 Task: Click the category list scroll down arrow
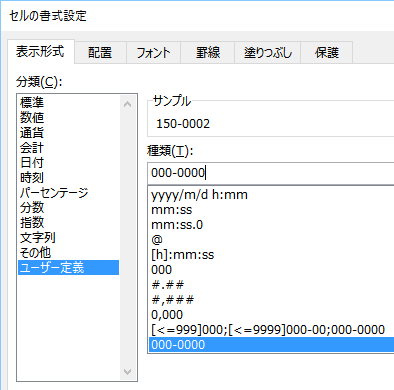coord(127,372)
